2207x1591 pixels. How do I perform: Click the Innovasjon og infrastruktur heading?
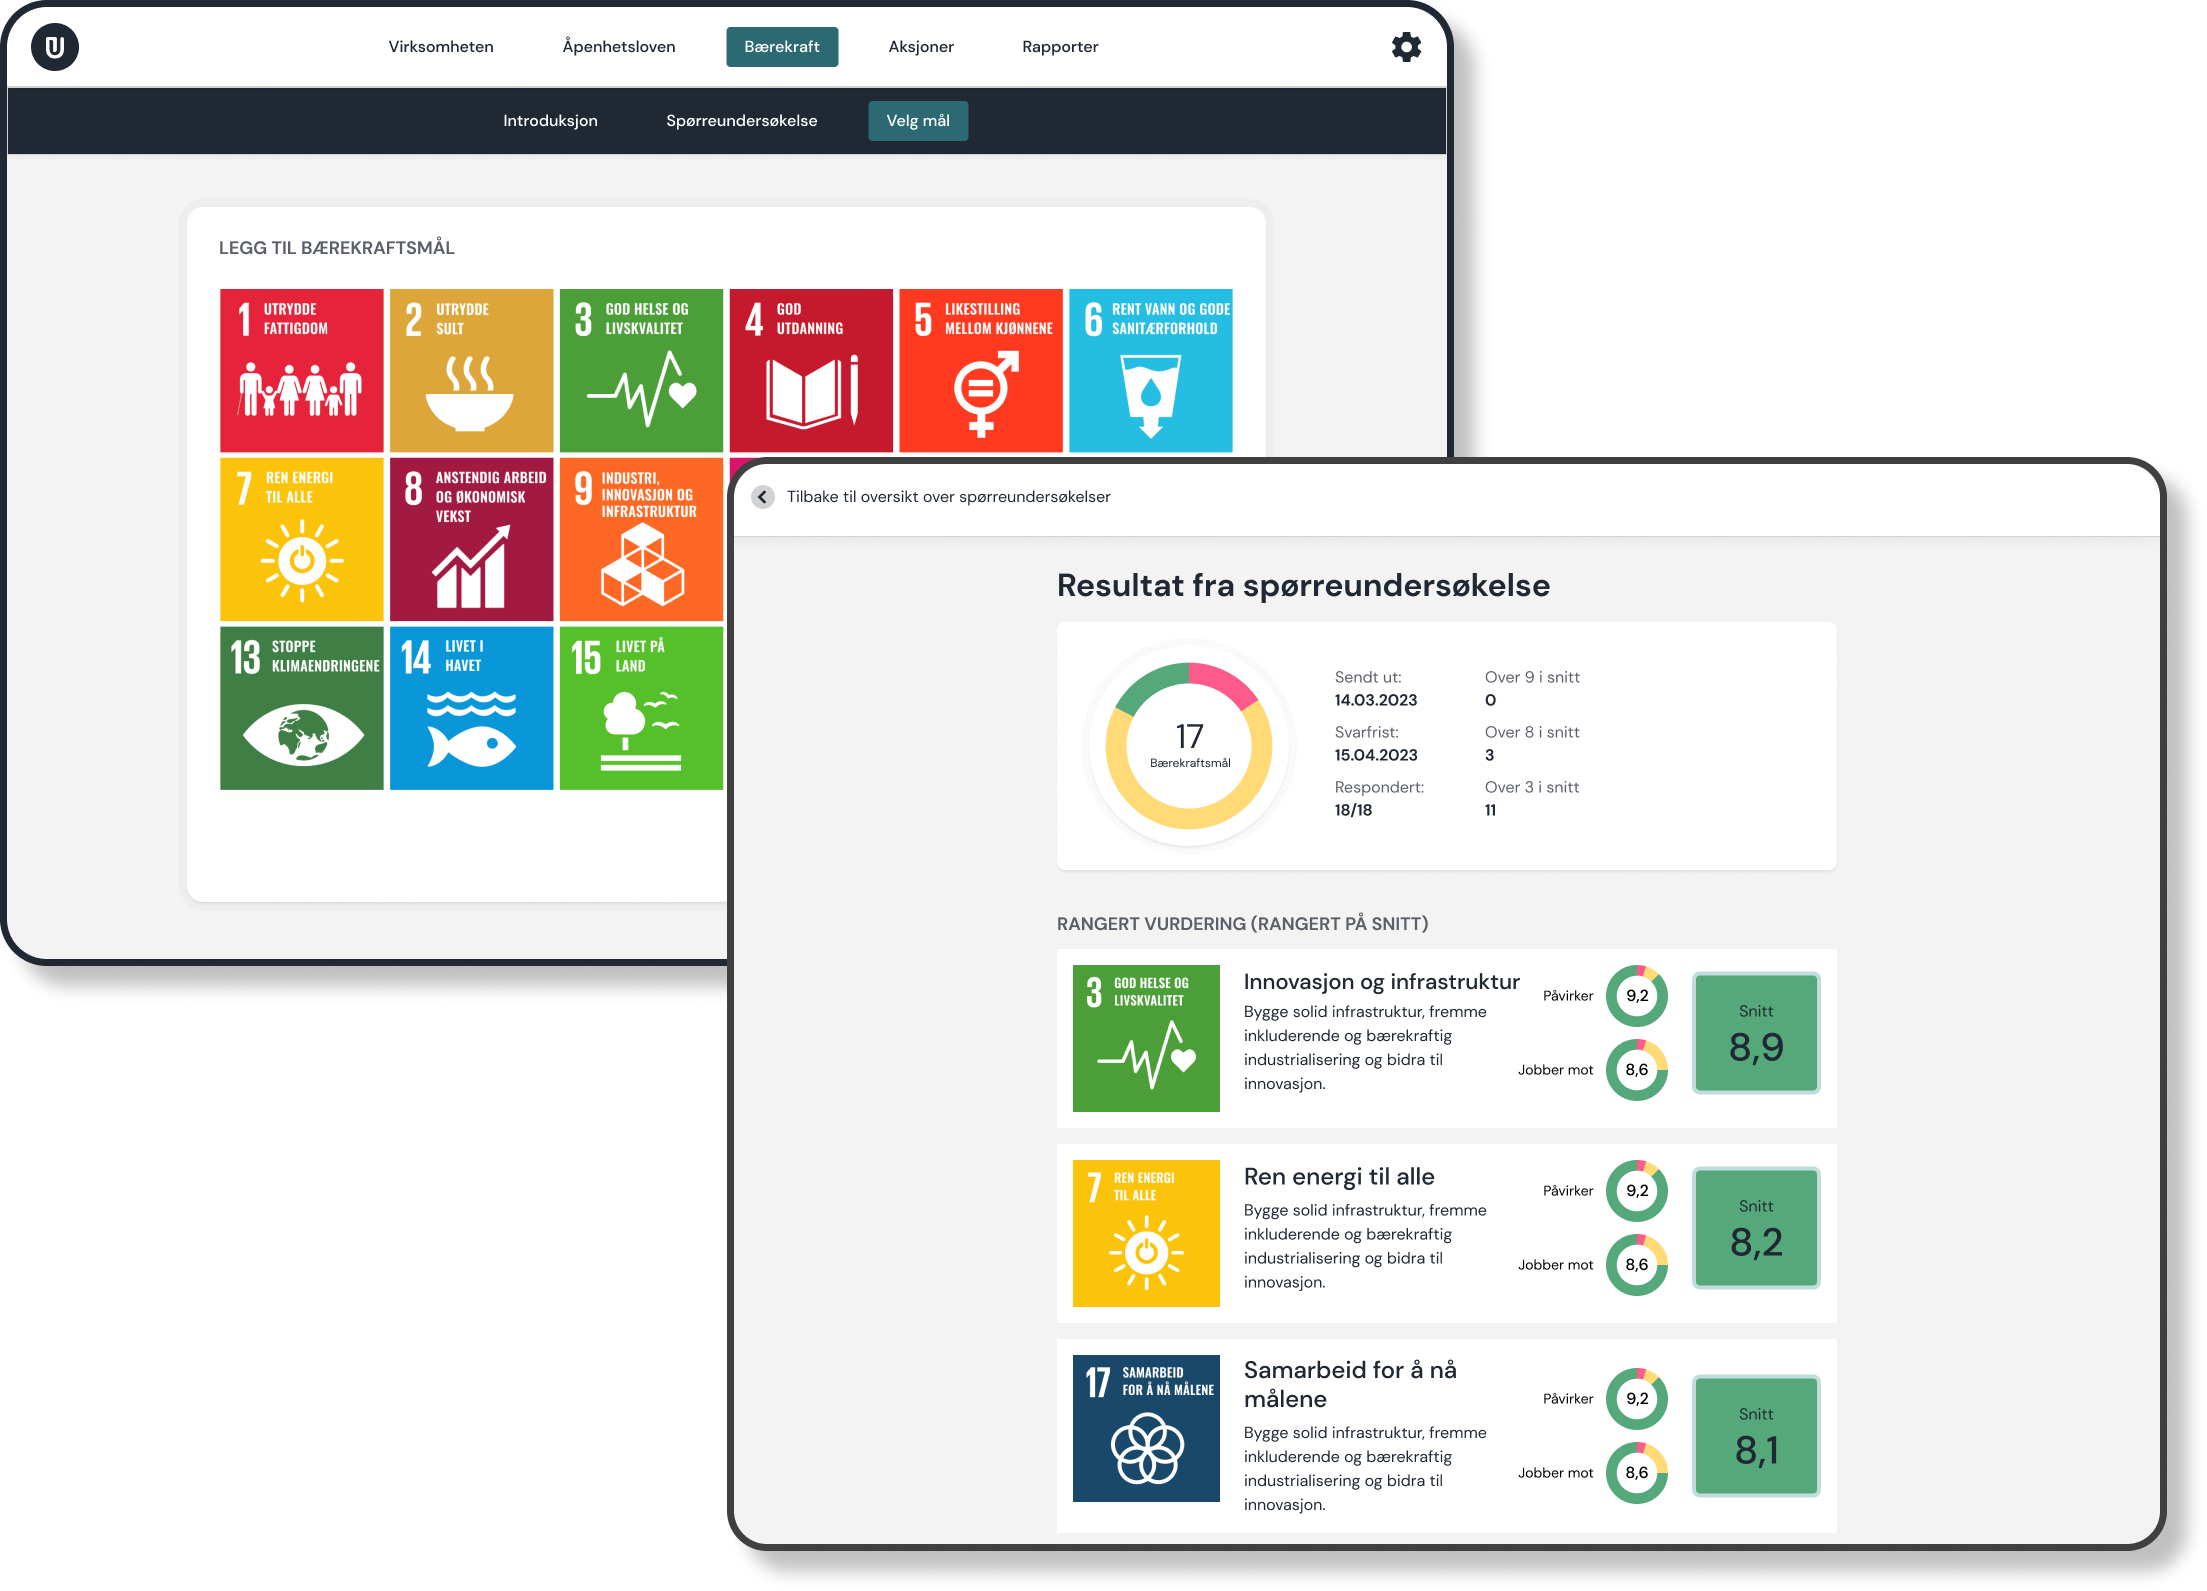pyautogui.click(x=1381, y=982)
